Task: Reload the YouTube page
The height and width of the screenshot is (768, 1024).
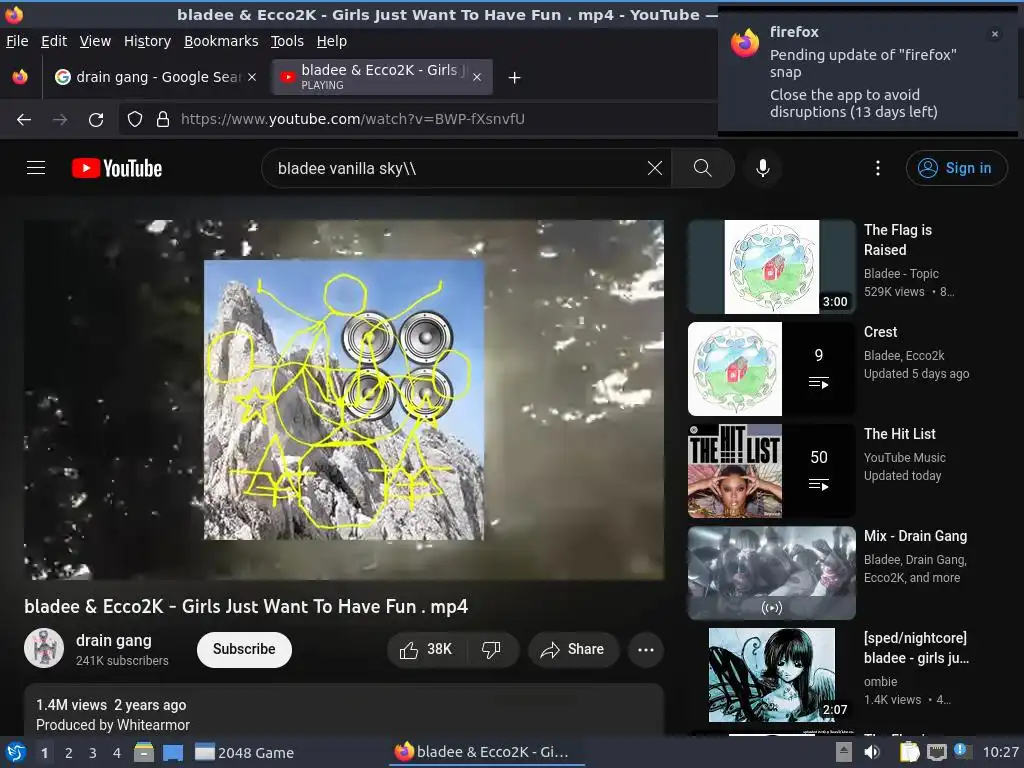Action: tap(96, 120)
